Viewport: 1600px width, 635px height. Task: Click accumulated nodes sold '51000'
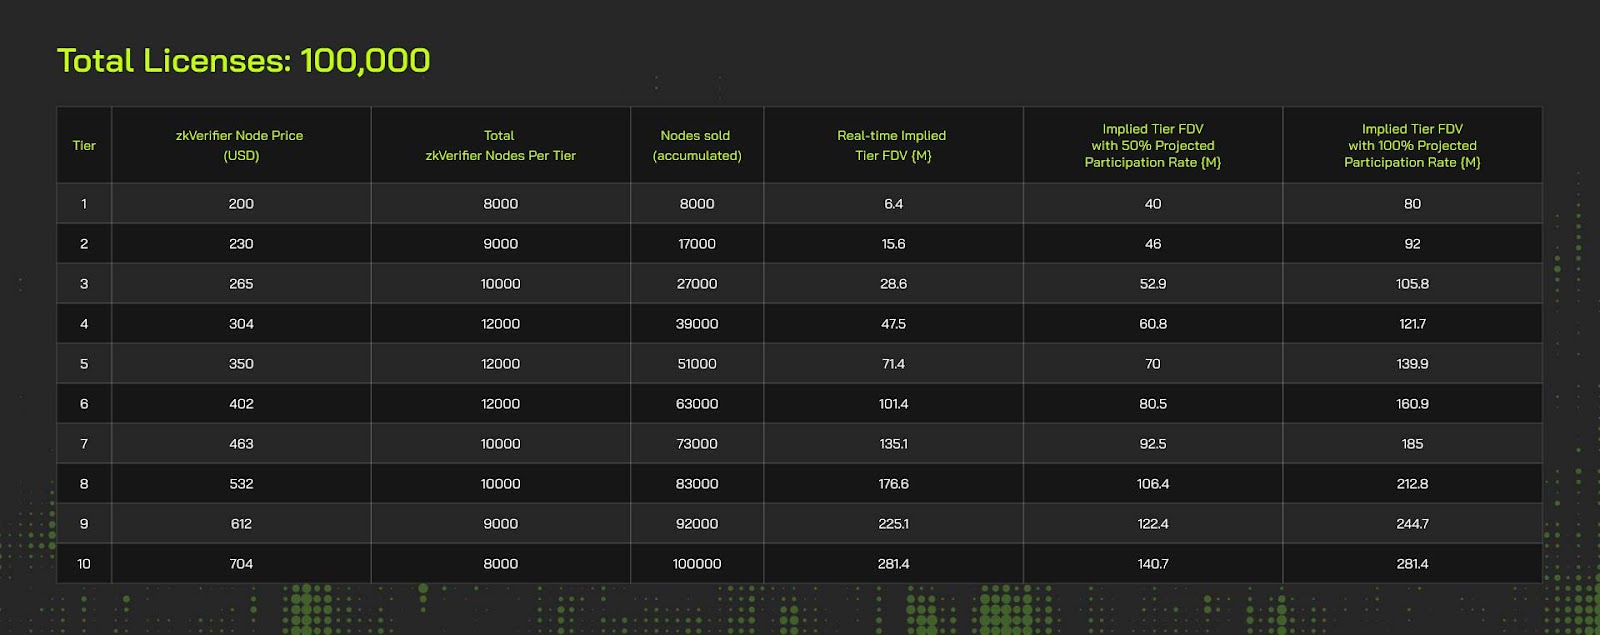pyautogui.click(x=697, y=363)
